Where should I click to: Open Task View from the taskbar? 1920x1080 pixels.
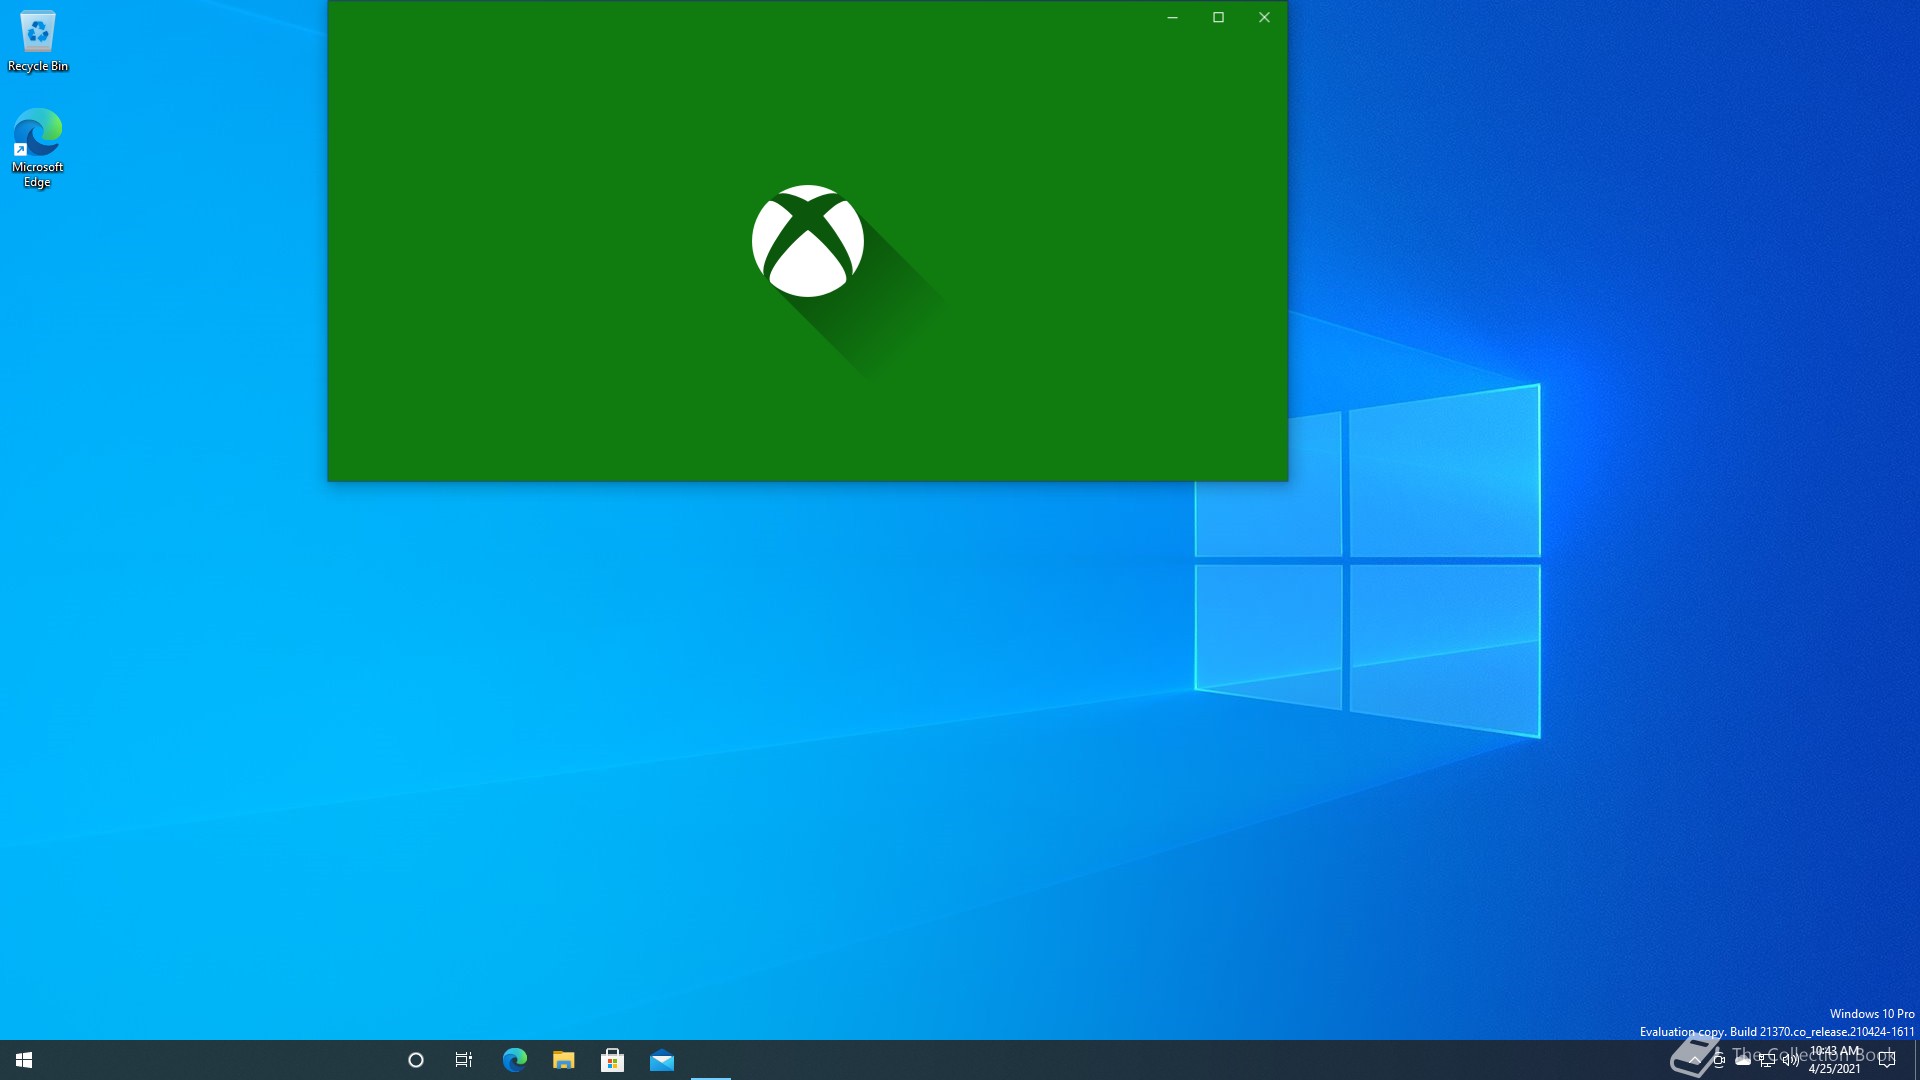464,1060
